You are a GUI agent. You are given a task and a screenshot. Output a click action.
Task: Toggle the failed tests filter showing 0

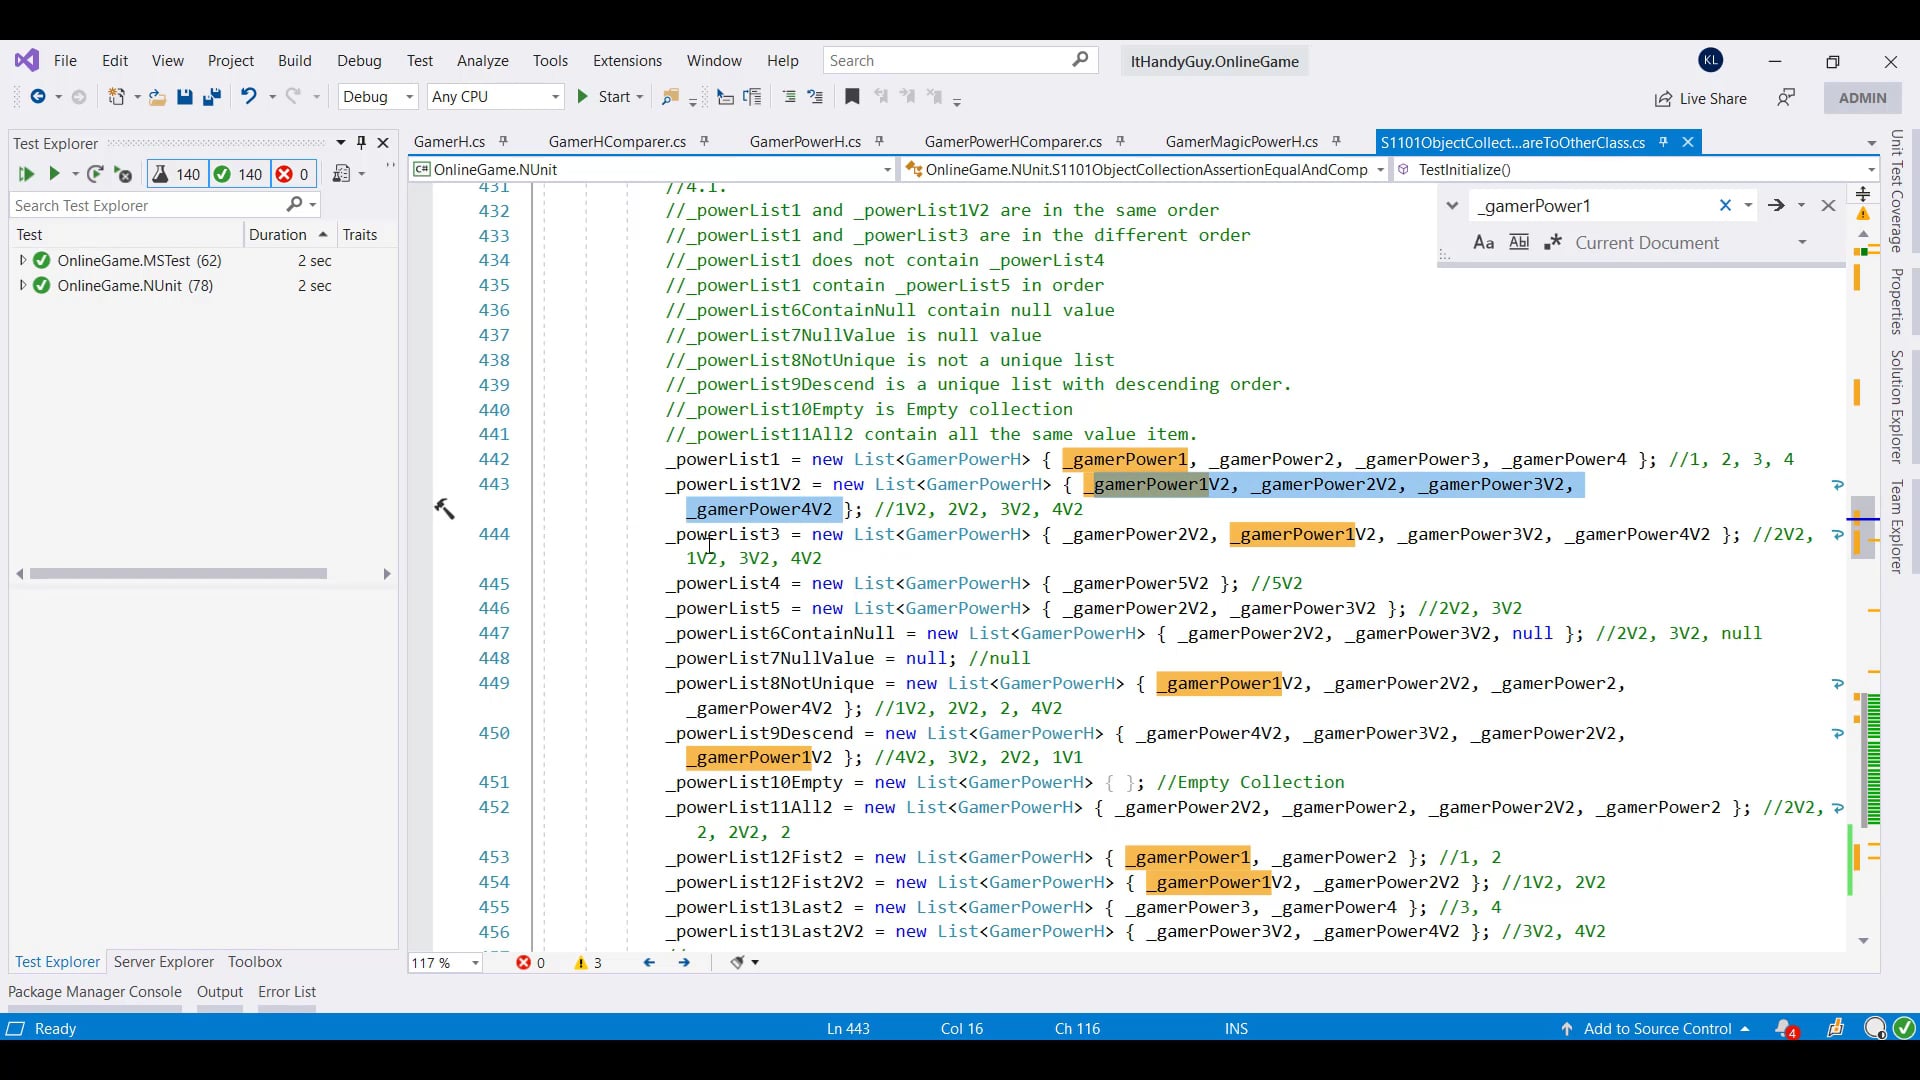(x=292, y=174)
